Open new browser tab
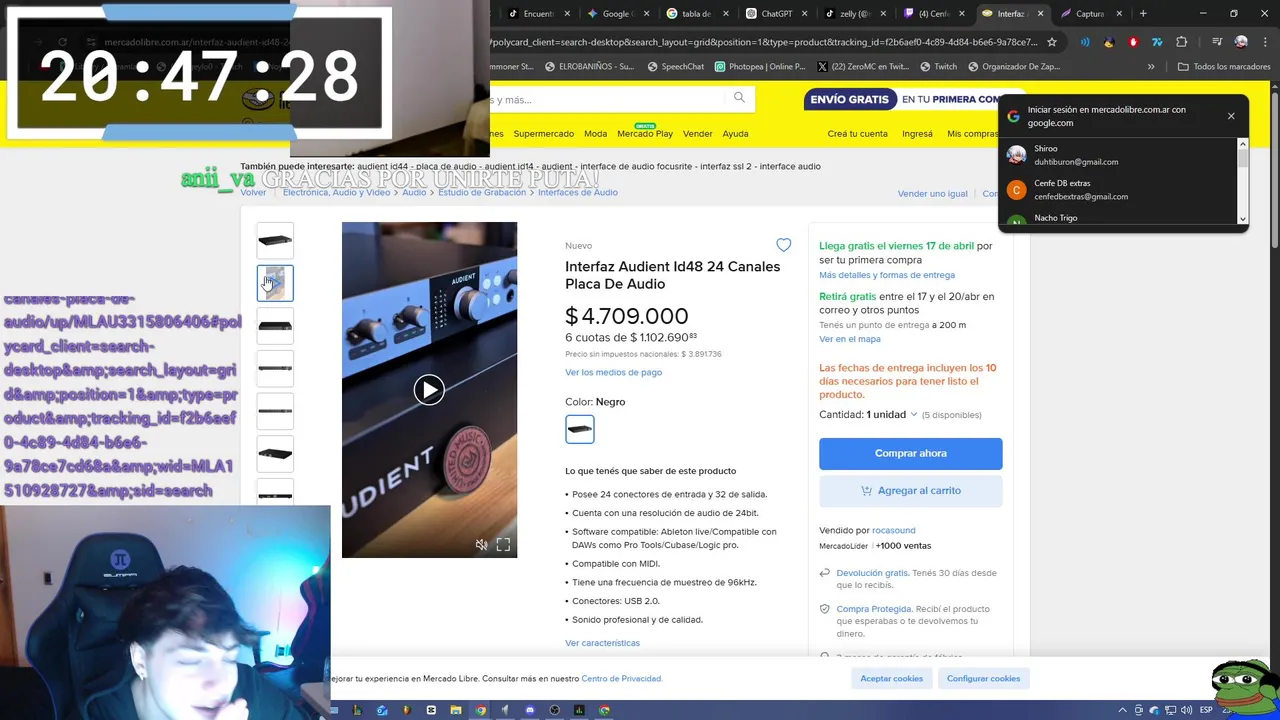The image size is (1280, 720). (x=1143, y=14)
